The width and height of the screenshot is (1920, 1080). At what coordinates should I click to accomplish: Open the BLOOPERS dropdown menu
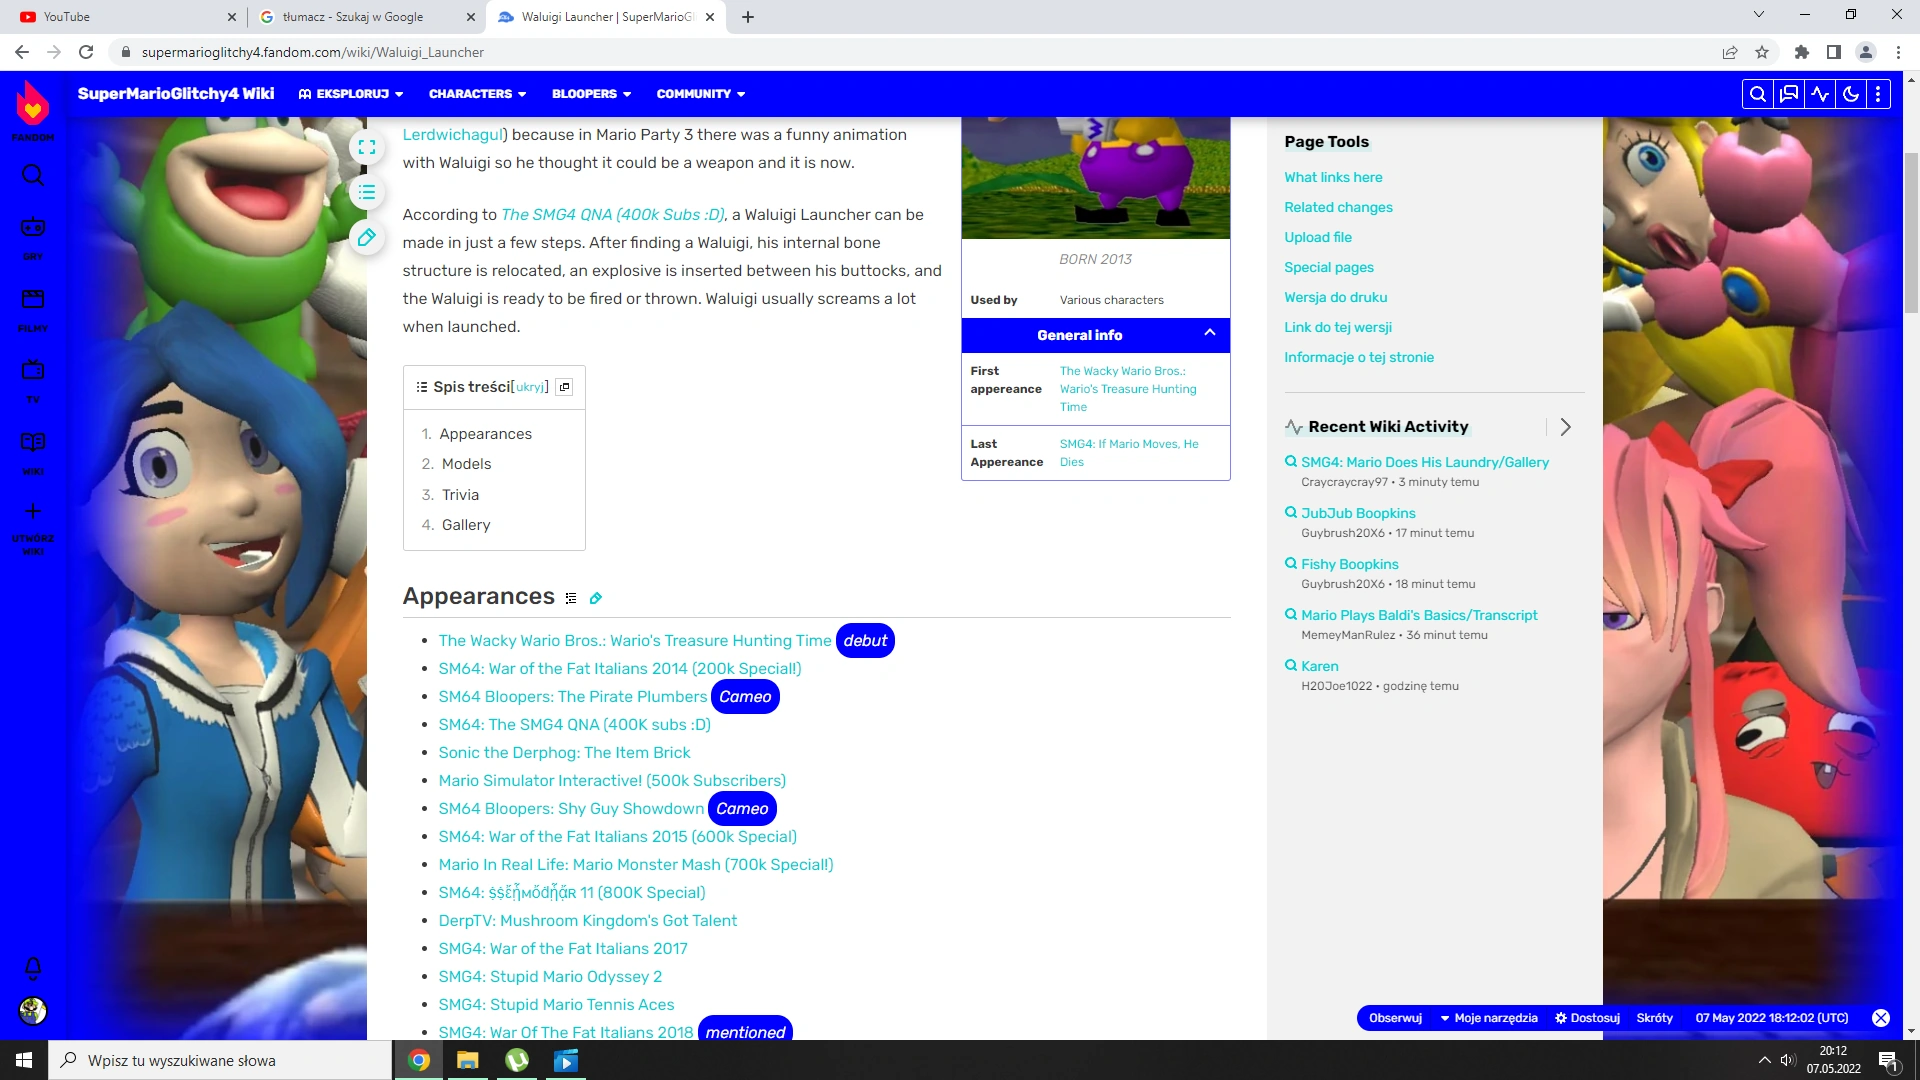[591, 94]
